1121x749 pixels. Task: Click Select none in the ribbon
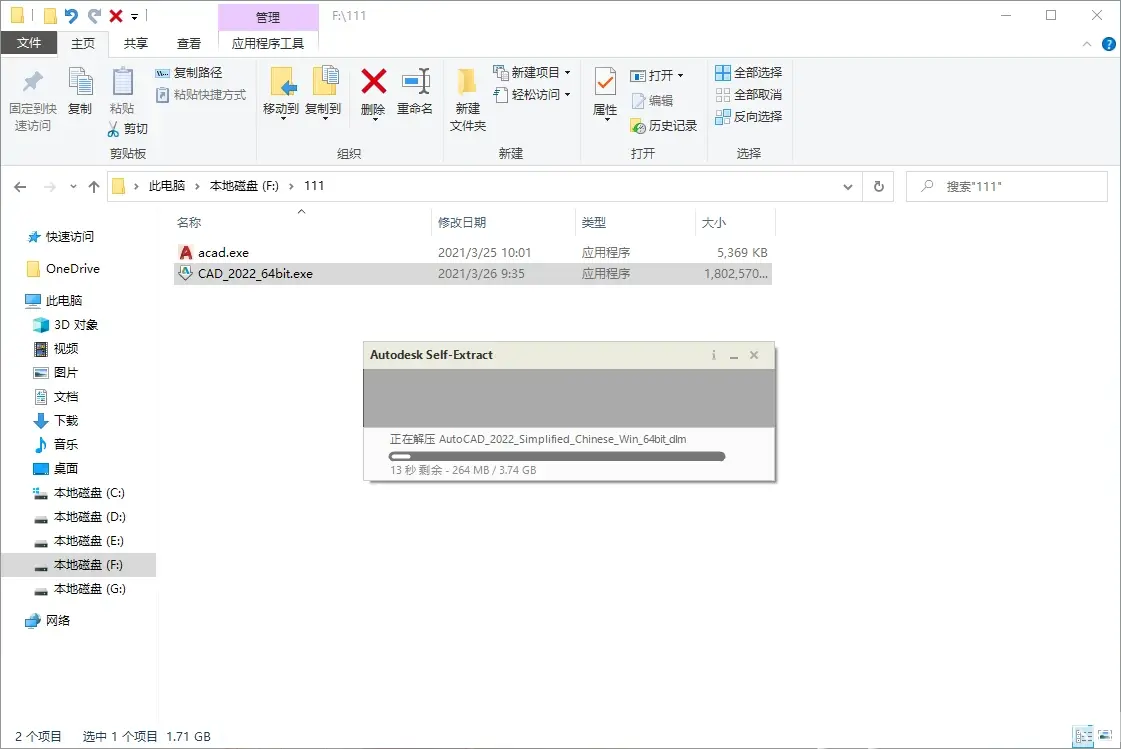click(x=749, y=94)
